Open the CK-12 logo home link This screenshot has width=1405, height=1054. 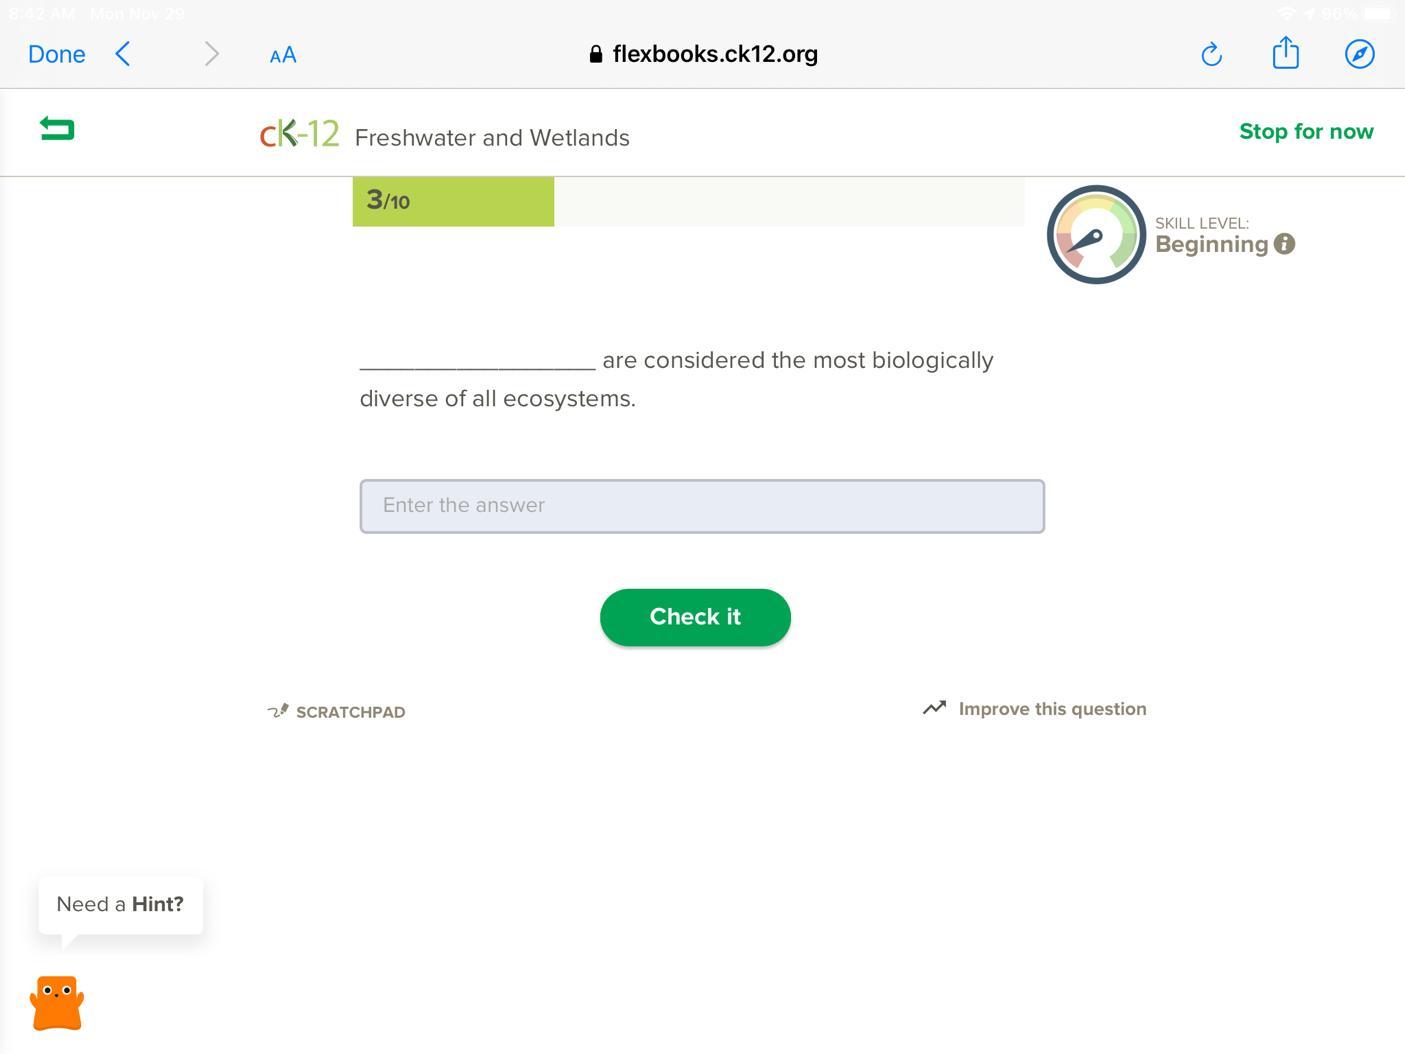tap(299, 134)
